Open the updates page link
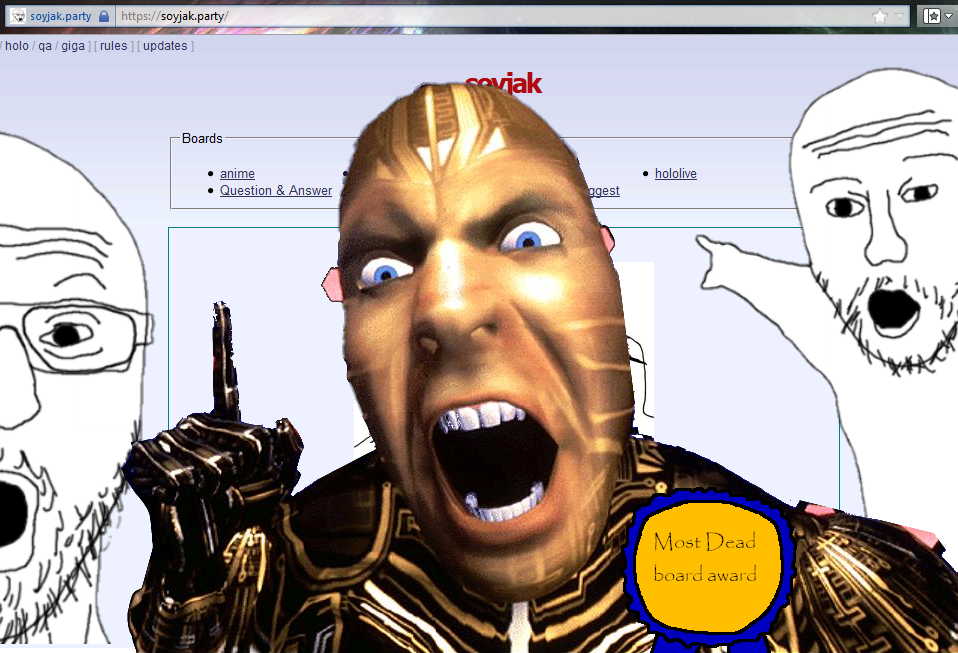This screenshot has height=653, width=958. [x=165, y=46]
